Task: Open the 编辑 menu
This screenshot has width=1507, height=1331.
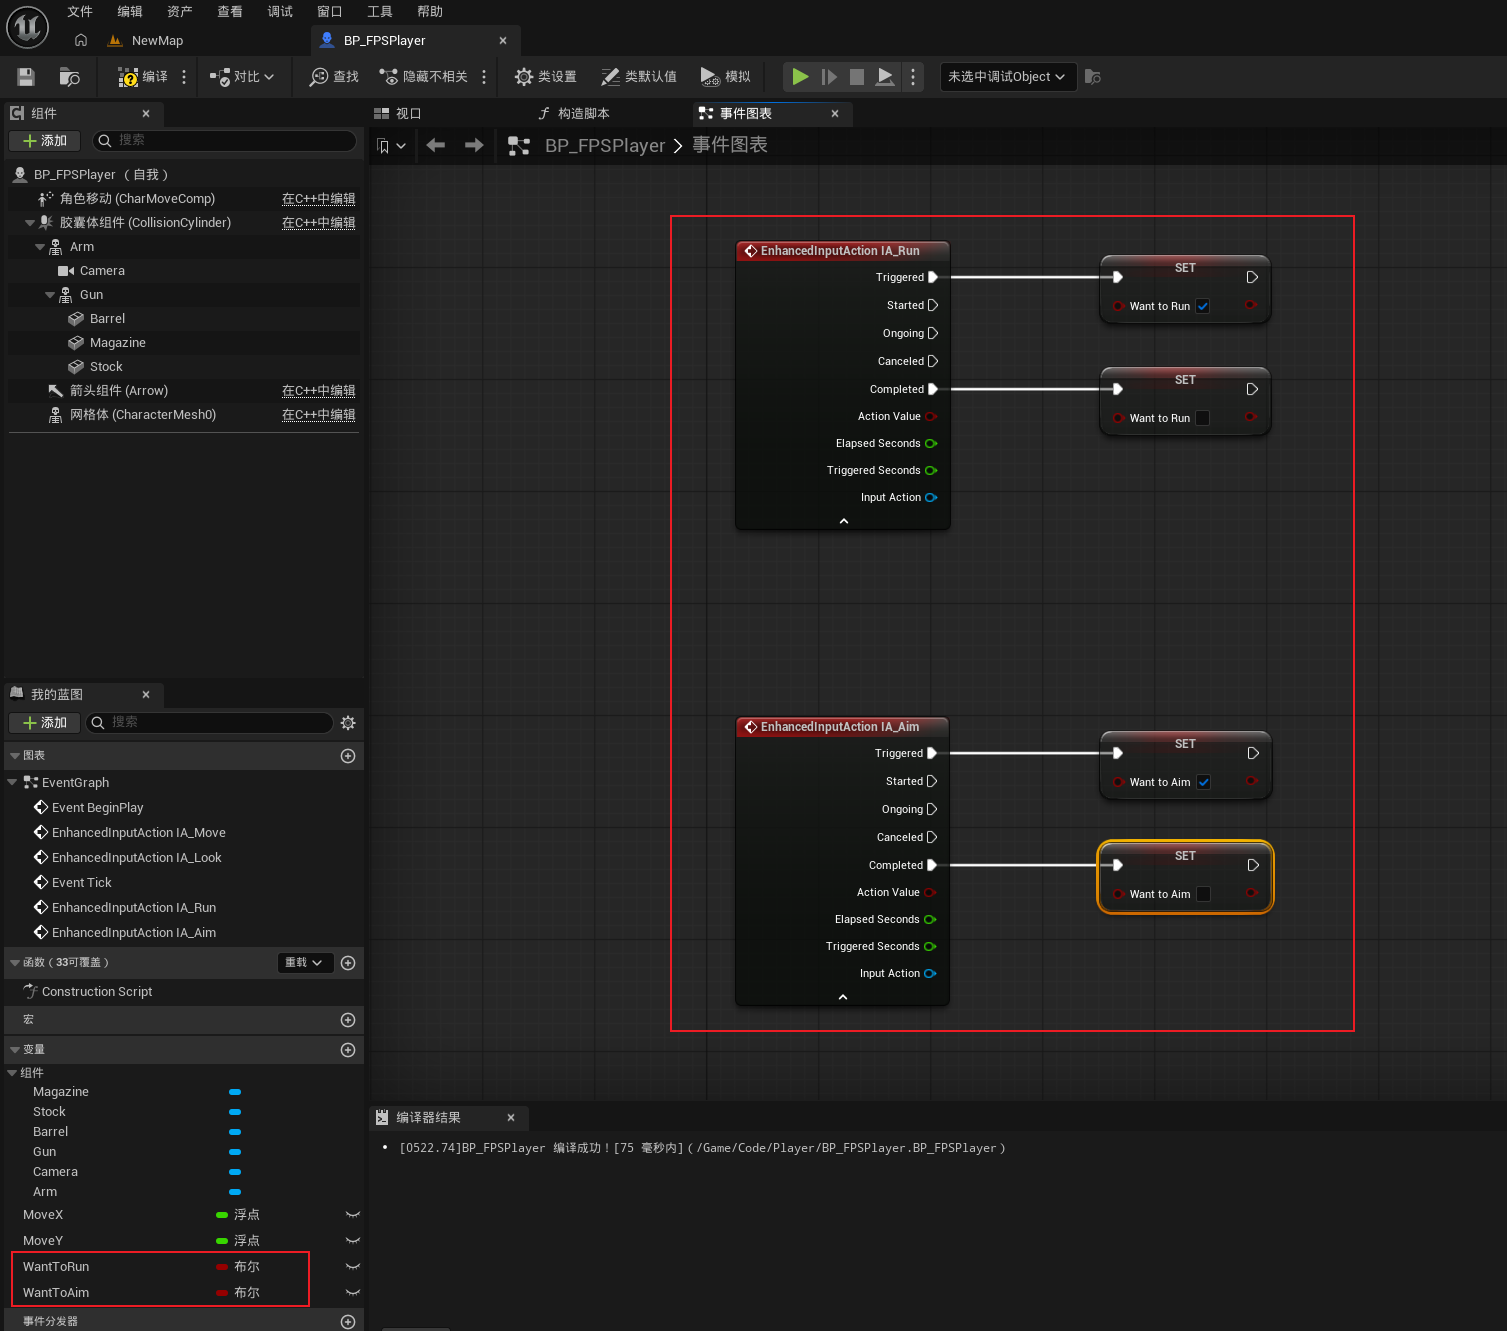Action: 130,12
